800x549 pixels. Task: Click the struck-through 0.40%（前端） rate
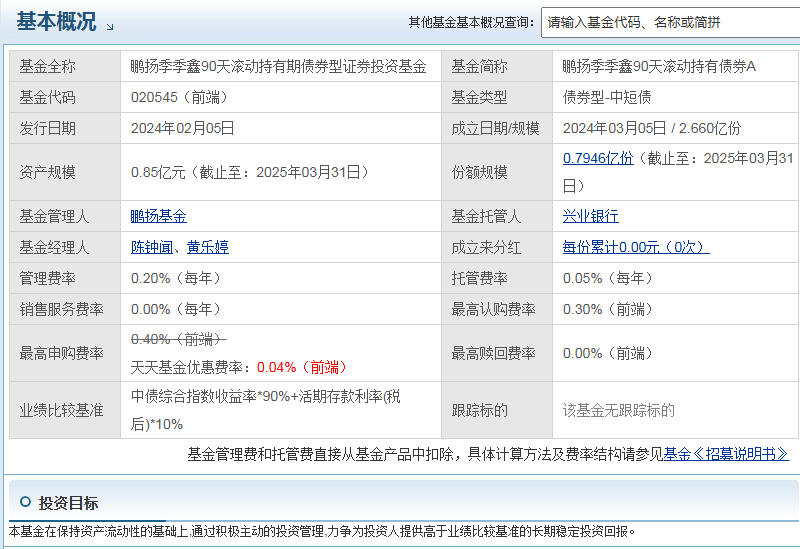pyautogui.click(x=179, y=339)
